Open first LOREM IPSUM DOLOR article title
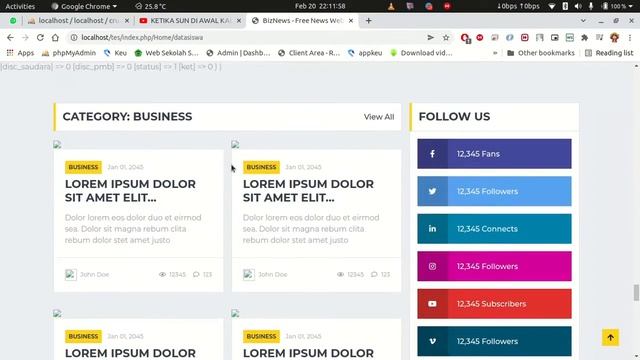This screenshot has width=640, height=360. coord(130,191)
